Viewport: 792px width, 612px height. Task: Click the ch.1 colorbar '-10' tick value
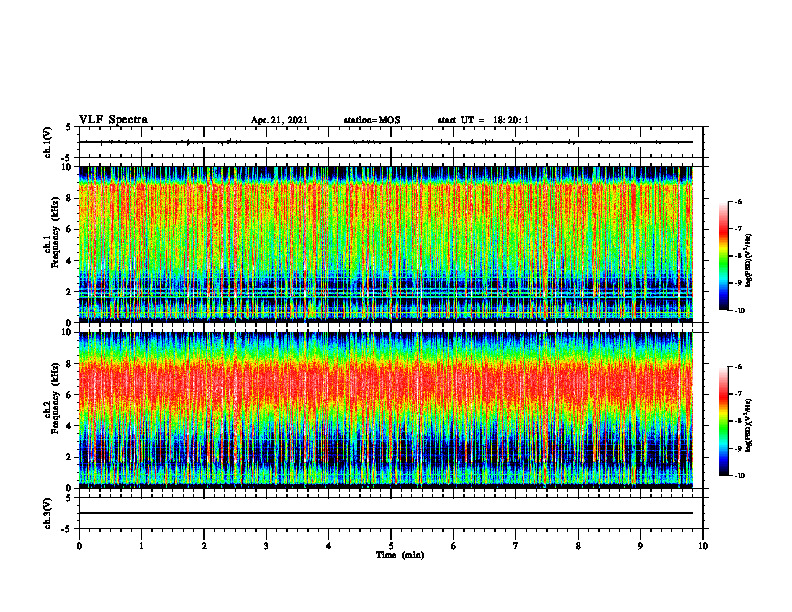pos(740,311)
